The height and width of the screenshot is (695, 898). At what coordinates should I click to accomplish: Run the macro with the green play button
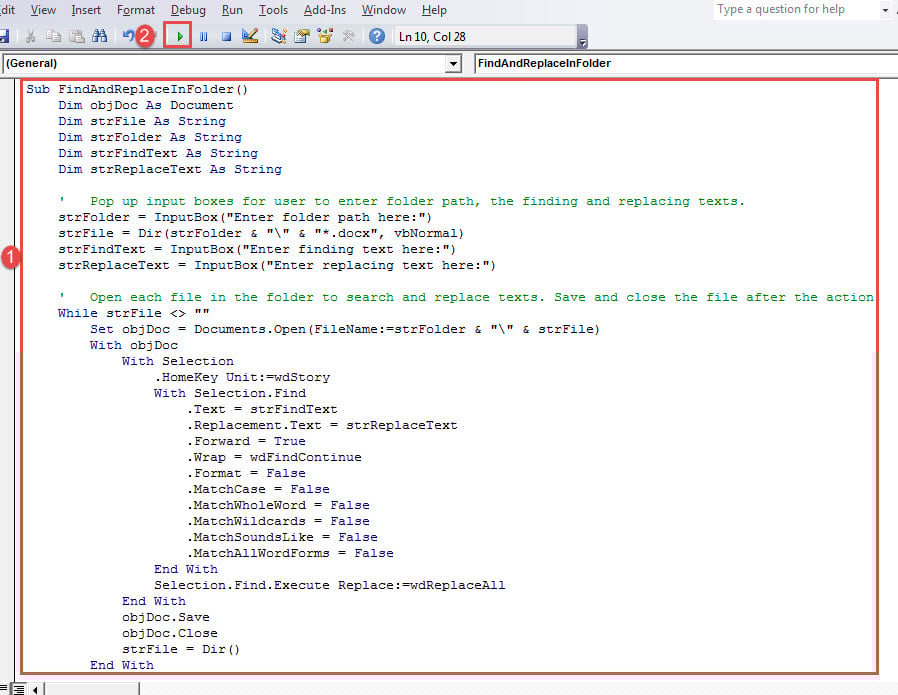click(x=179, y=37)
